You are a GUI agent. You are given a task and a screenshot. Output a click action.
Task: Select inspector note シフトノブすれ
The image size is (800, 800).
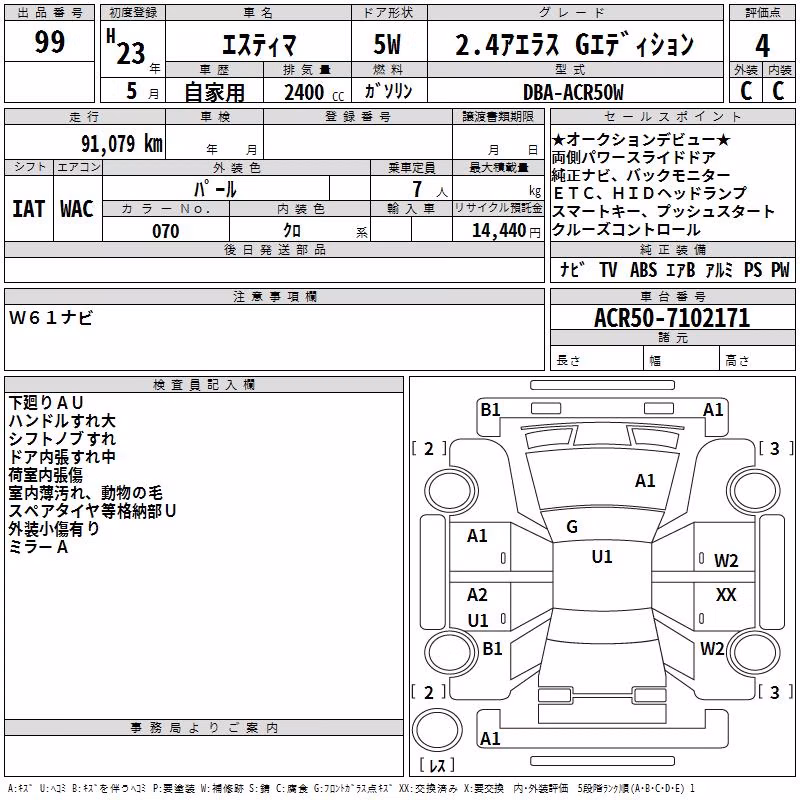[62, 438]
